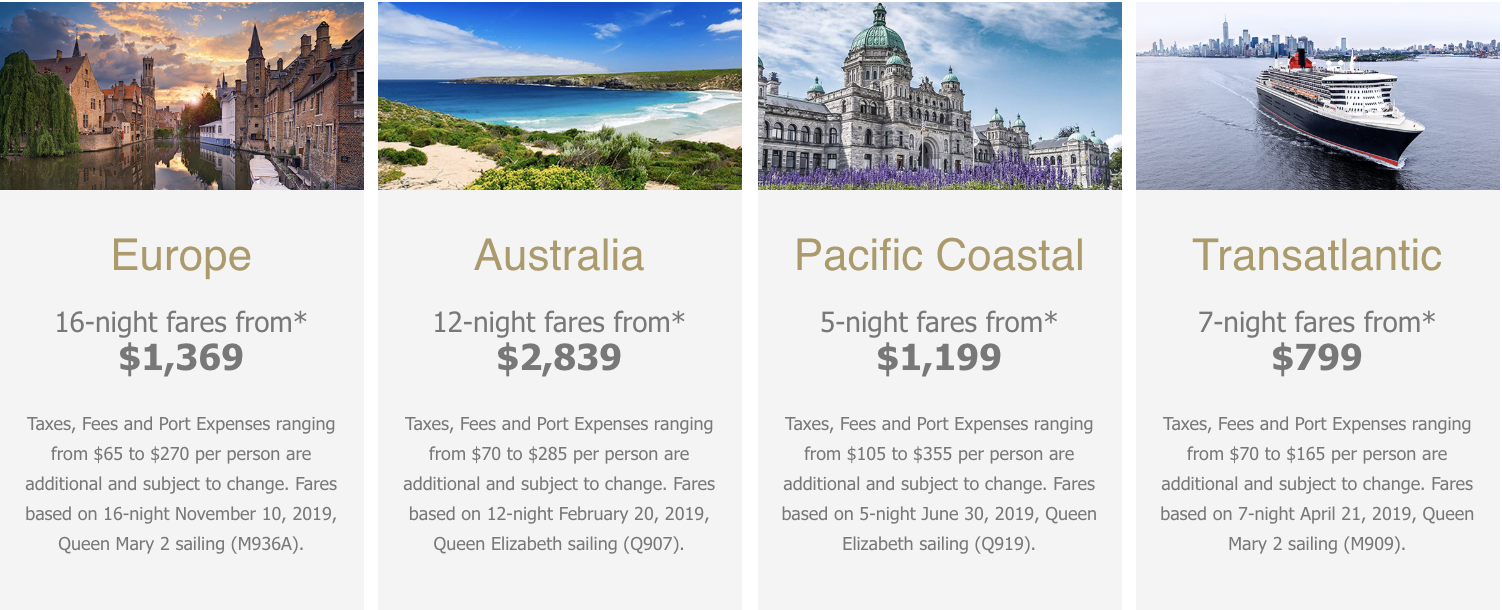The width and height of the screenshot is (1502, 610).
Task: Select the Pacific Coastal heading
Action: [939, 255]
